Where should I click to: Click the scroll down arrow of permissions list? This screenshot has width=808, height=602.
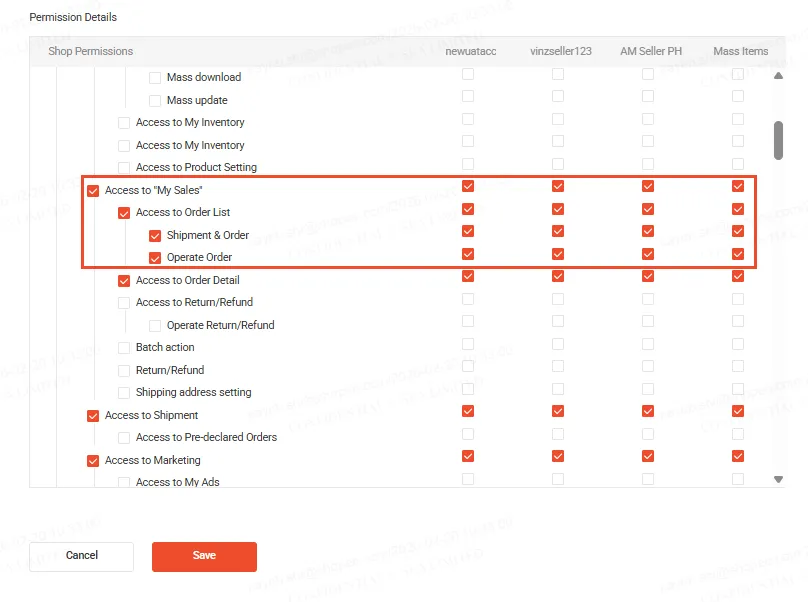click(779, 480)
